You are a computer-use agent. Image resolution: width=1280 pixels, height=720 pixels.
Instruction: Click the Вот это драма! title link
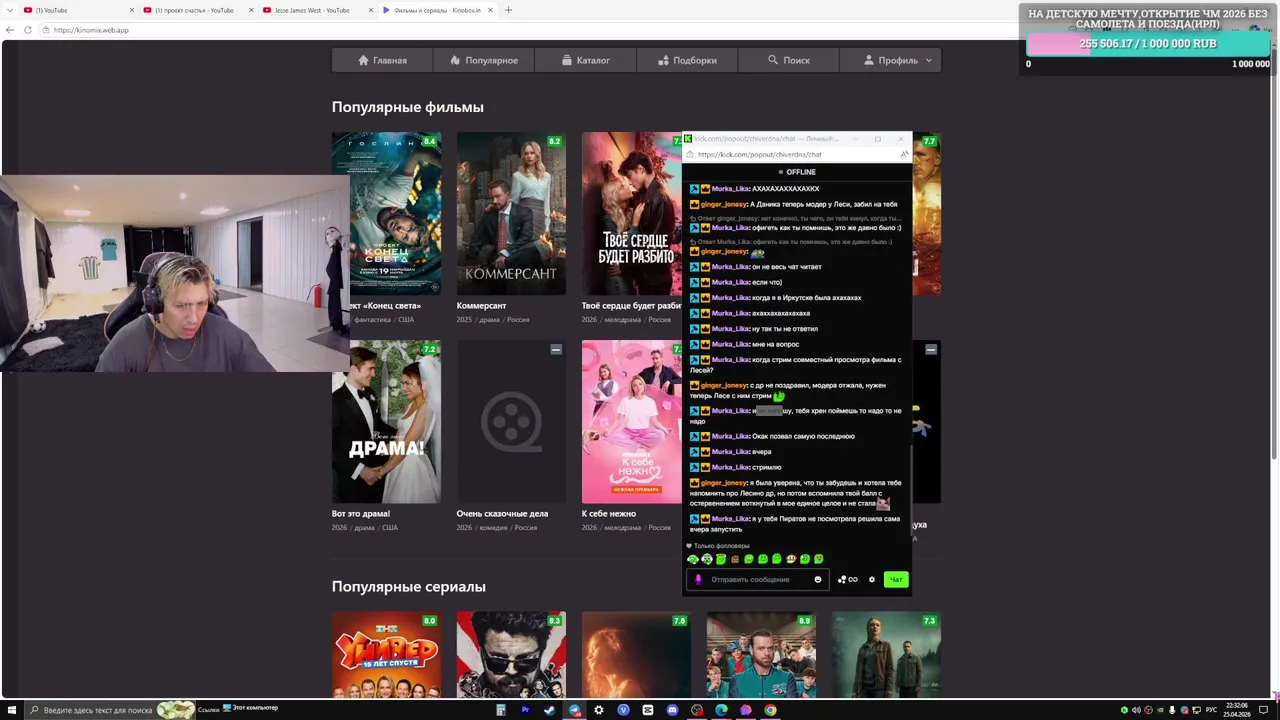(x=361, y=513)
